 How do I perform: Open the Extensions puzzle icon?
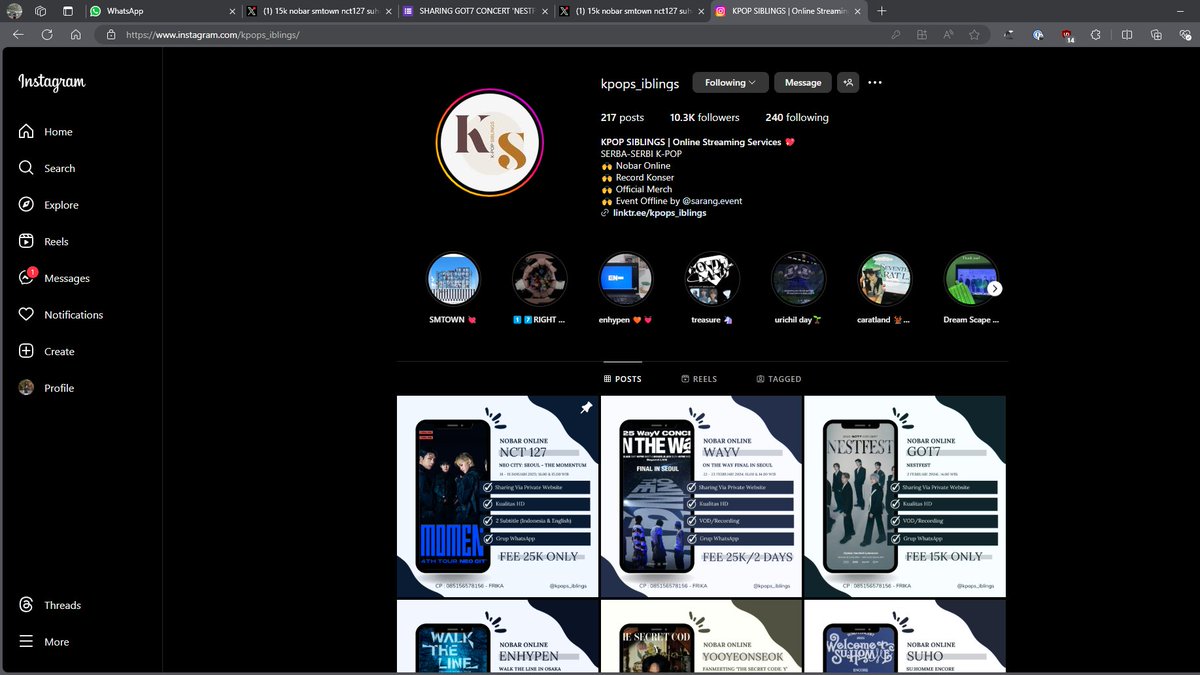point(1096,34)
